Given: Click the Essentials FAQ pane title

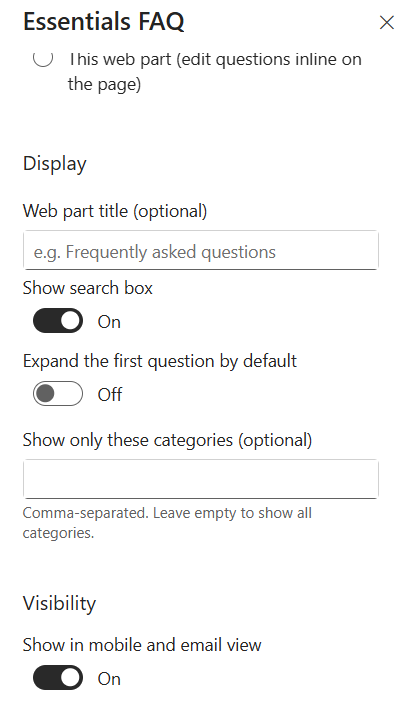Looking at the screenshot, I should (104, 21).
